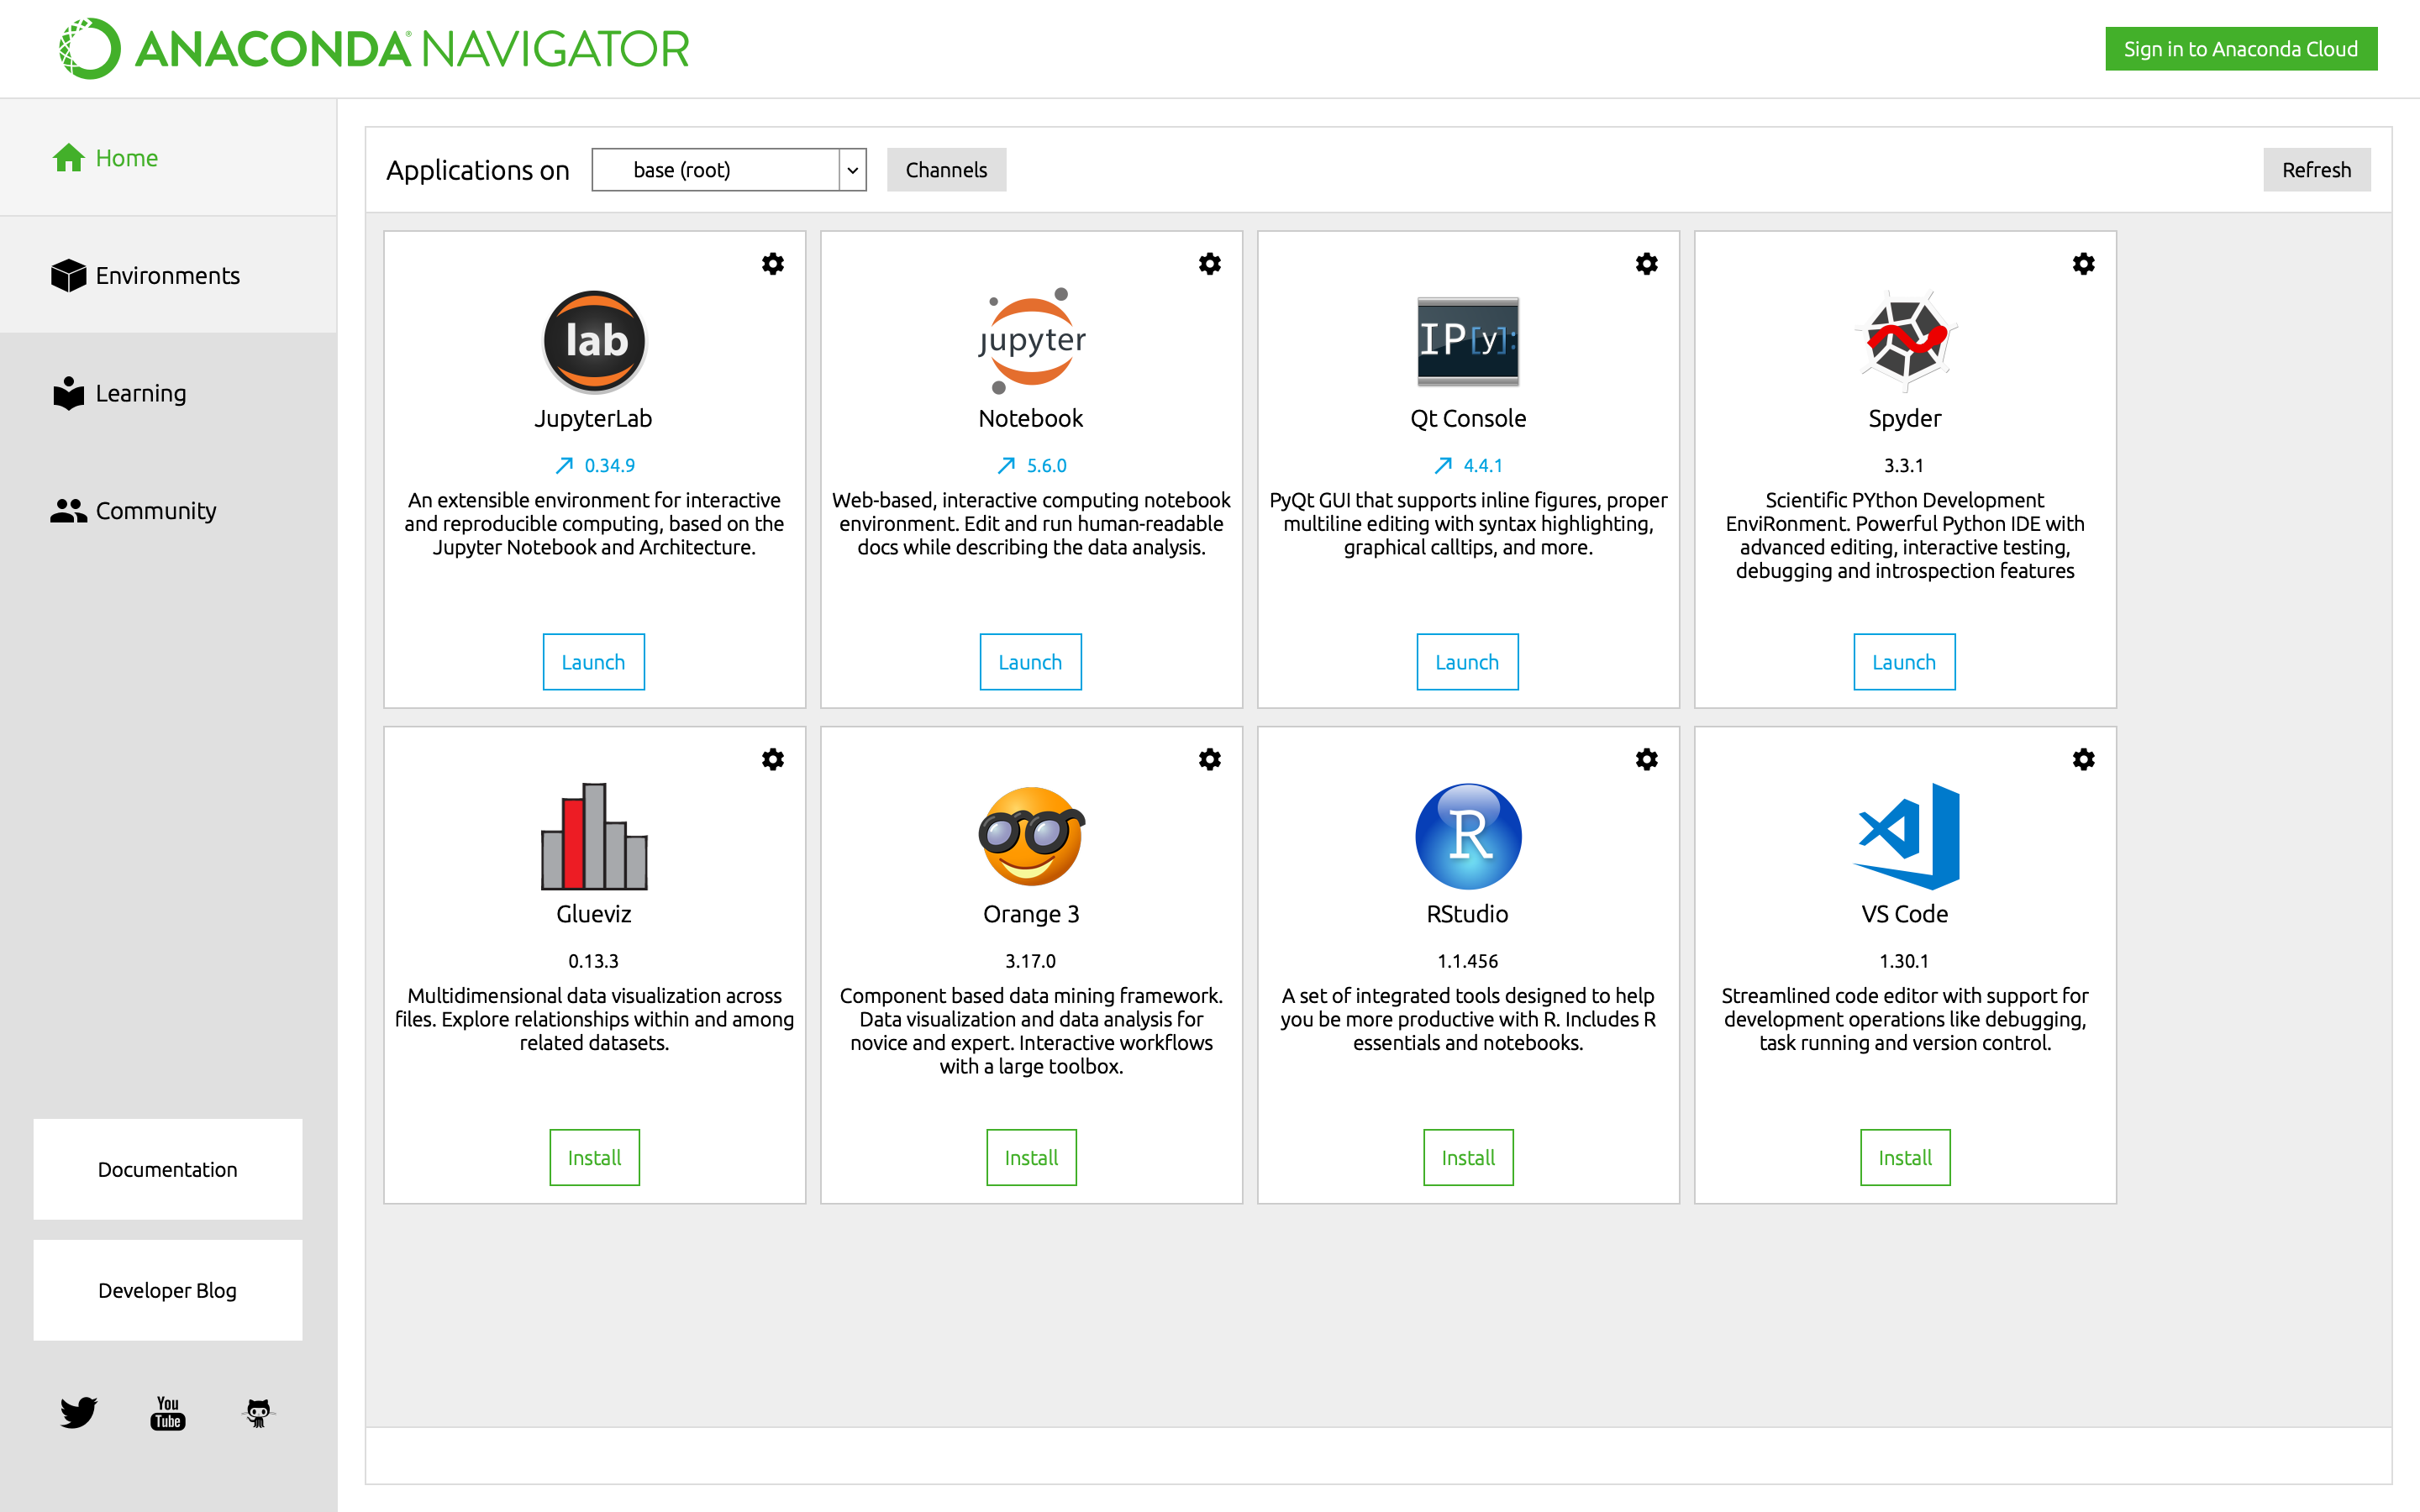Install RStudio

(x=1467, y=1157)
